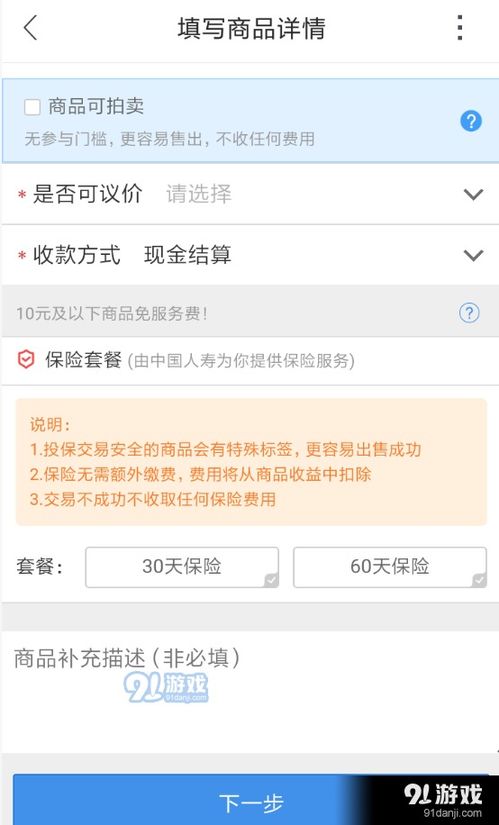Expand the 收款方式 dropdown chevron
The height and width of the screenshot is (825, 499).
pos(473,256)
